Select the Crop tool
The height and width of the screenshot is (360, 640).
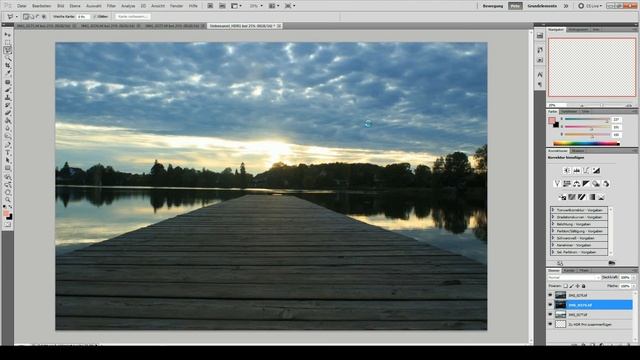7,66
